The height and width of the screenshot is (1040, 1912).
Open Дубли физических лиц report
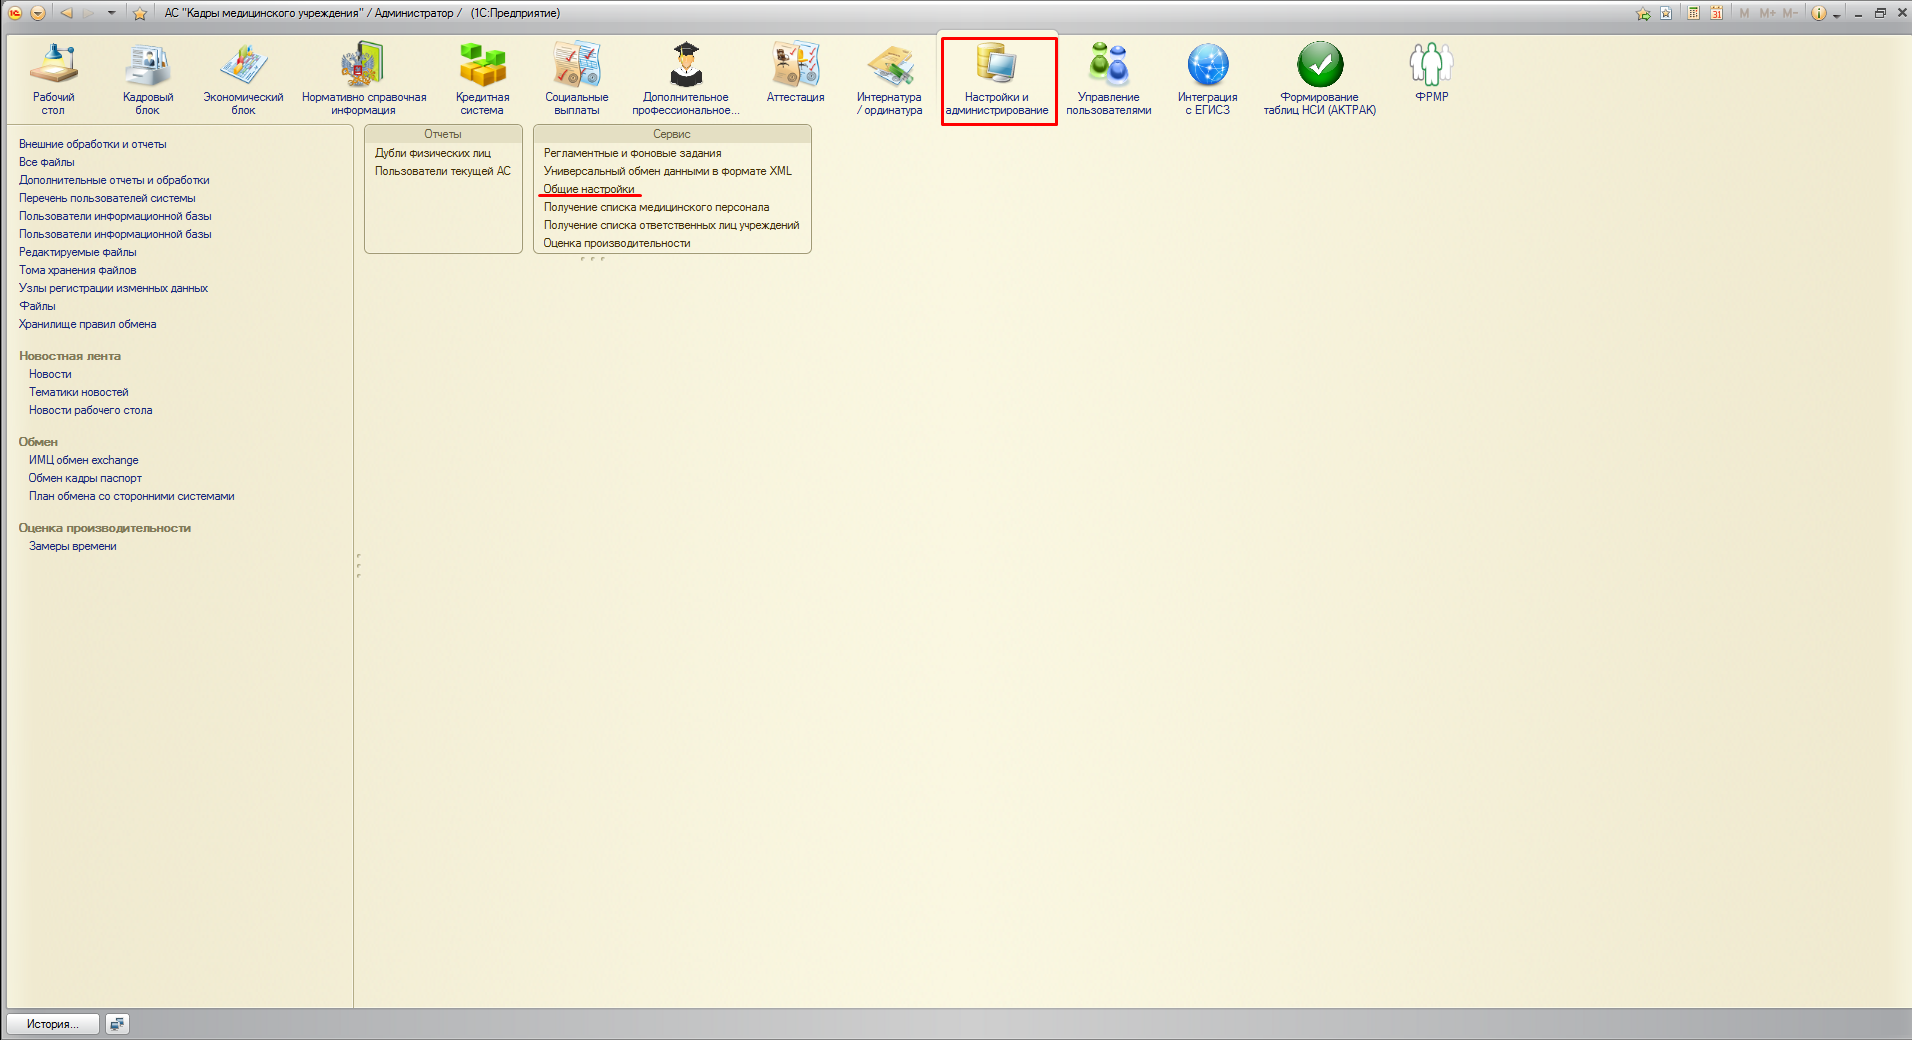tap(432, 153)
